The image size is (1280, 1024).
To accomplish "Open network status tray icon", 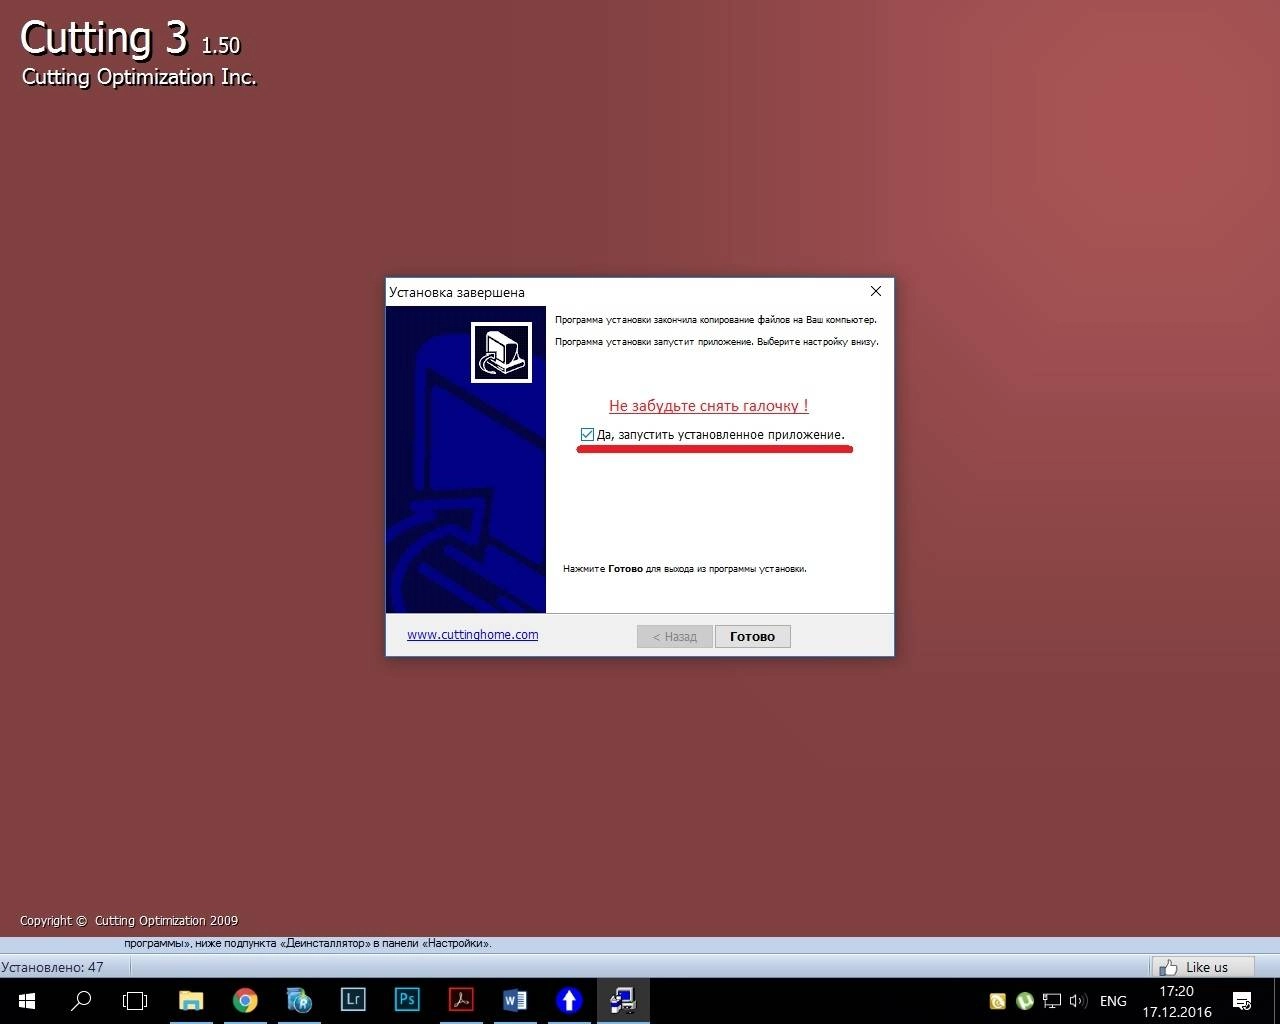I will pos(1052,1000).
